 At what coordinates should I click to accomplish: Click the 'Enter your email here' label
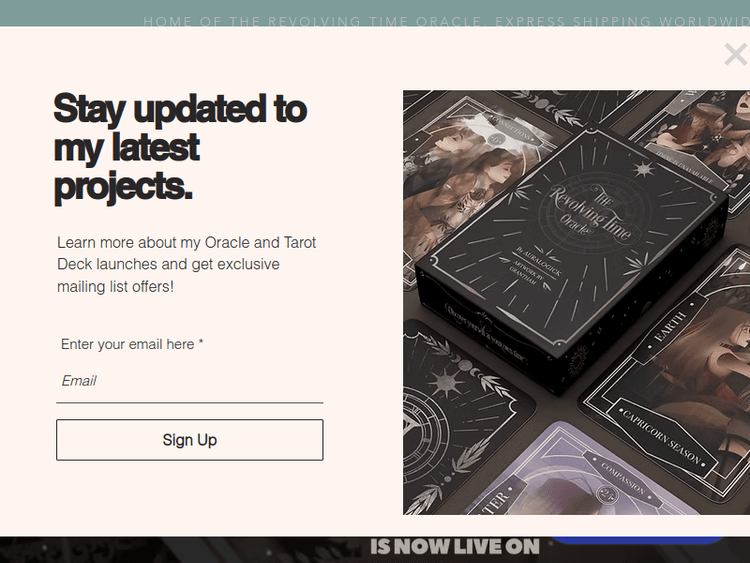pyautogui.click(x=132, y=344)
